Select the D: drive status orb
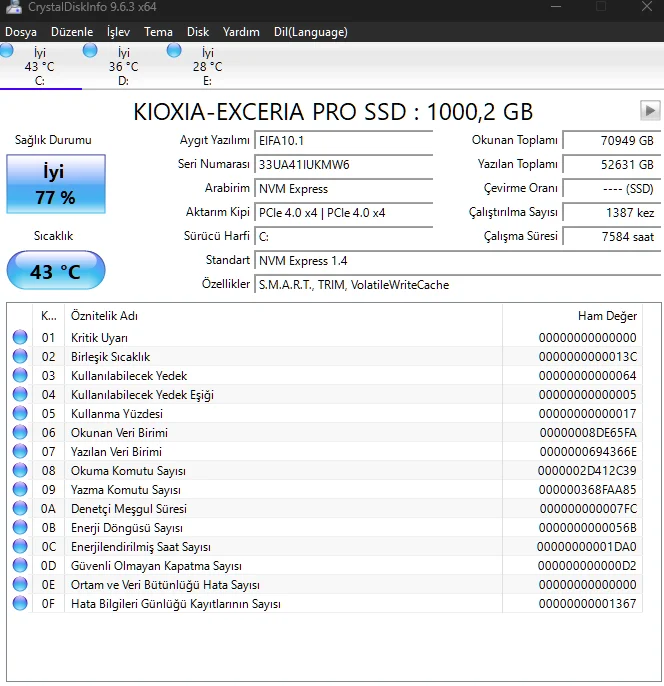Viewport: 664px width, 686px height. pos(91,51)
